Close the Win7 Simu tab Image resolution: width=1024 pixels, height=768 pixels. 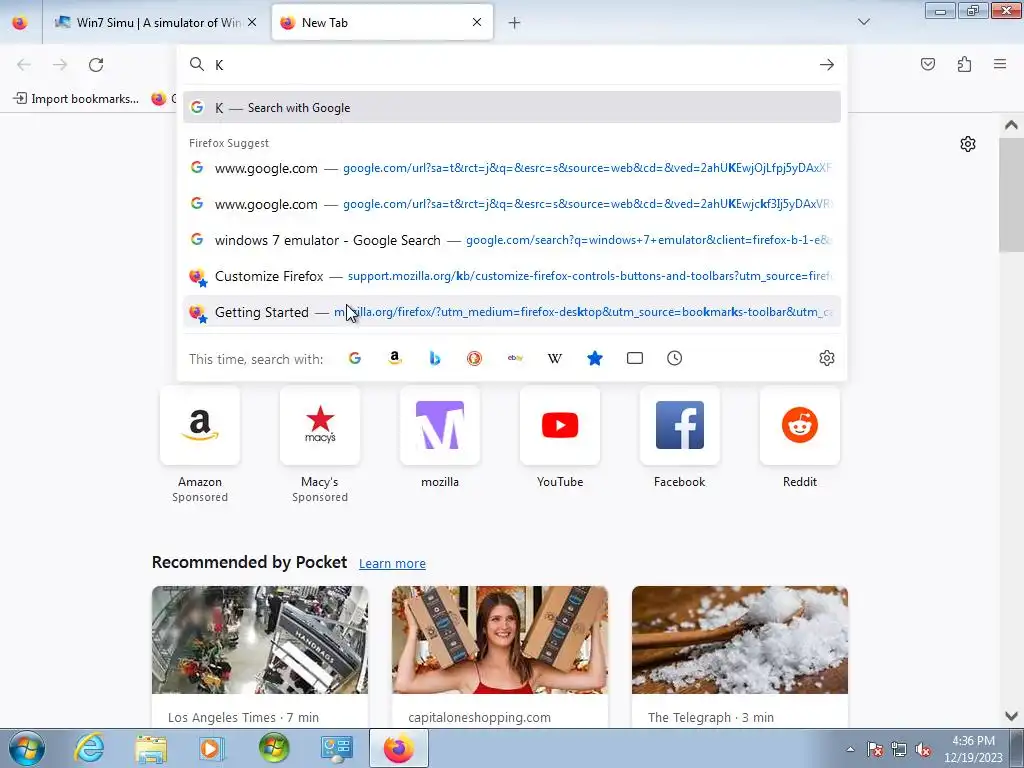(252, 22)
